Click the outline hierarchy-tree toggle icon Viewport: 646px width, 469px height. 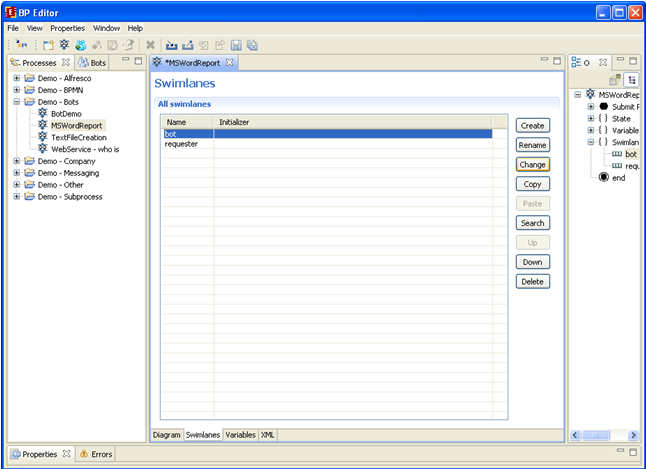click(x=631, y=79)
